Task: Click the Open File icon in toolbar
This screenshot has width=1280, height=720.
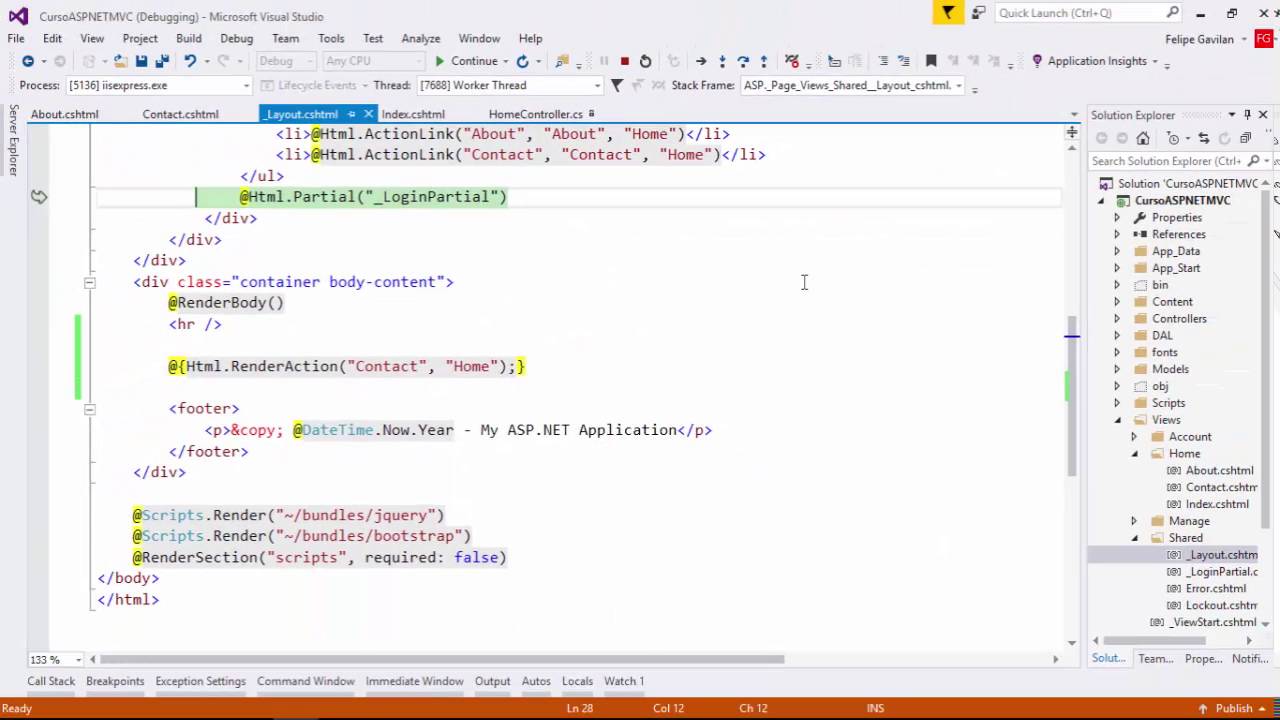Action: [x=120, y=61]
